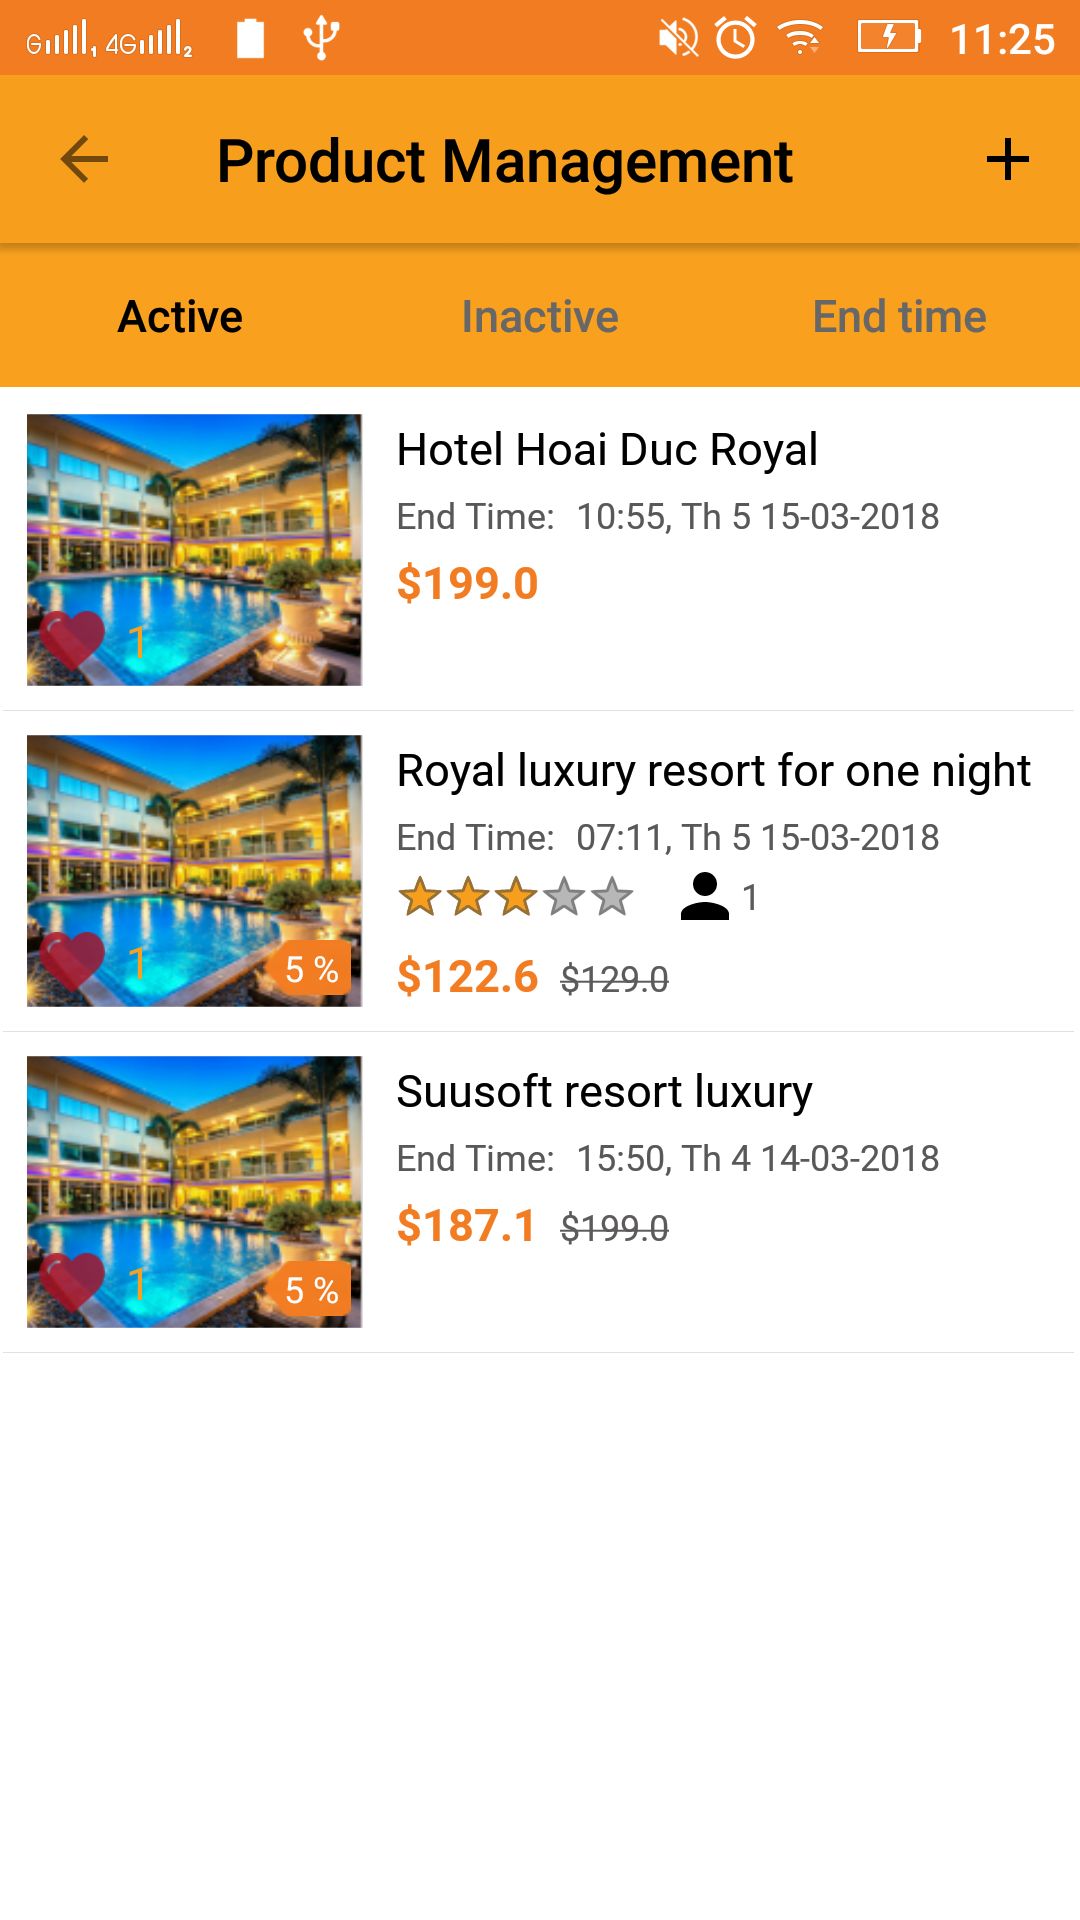The height and width of the screenshot is (1920, 1080).
Task: Tap the star rating on Royal luxury resort
Action: click(x=515, y=897)
